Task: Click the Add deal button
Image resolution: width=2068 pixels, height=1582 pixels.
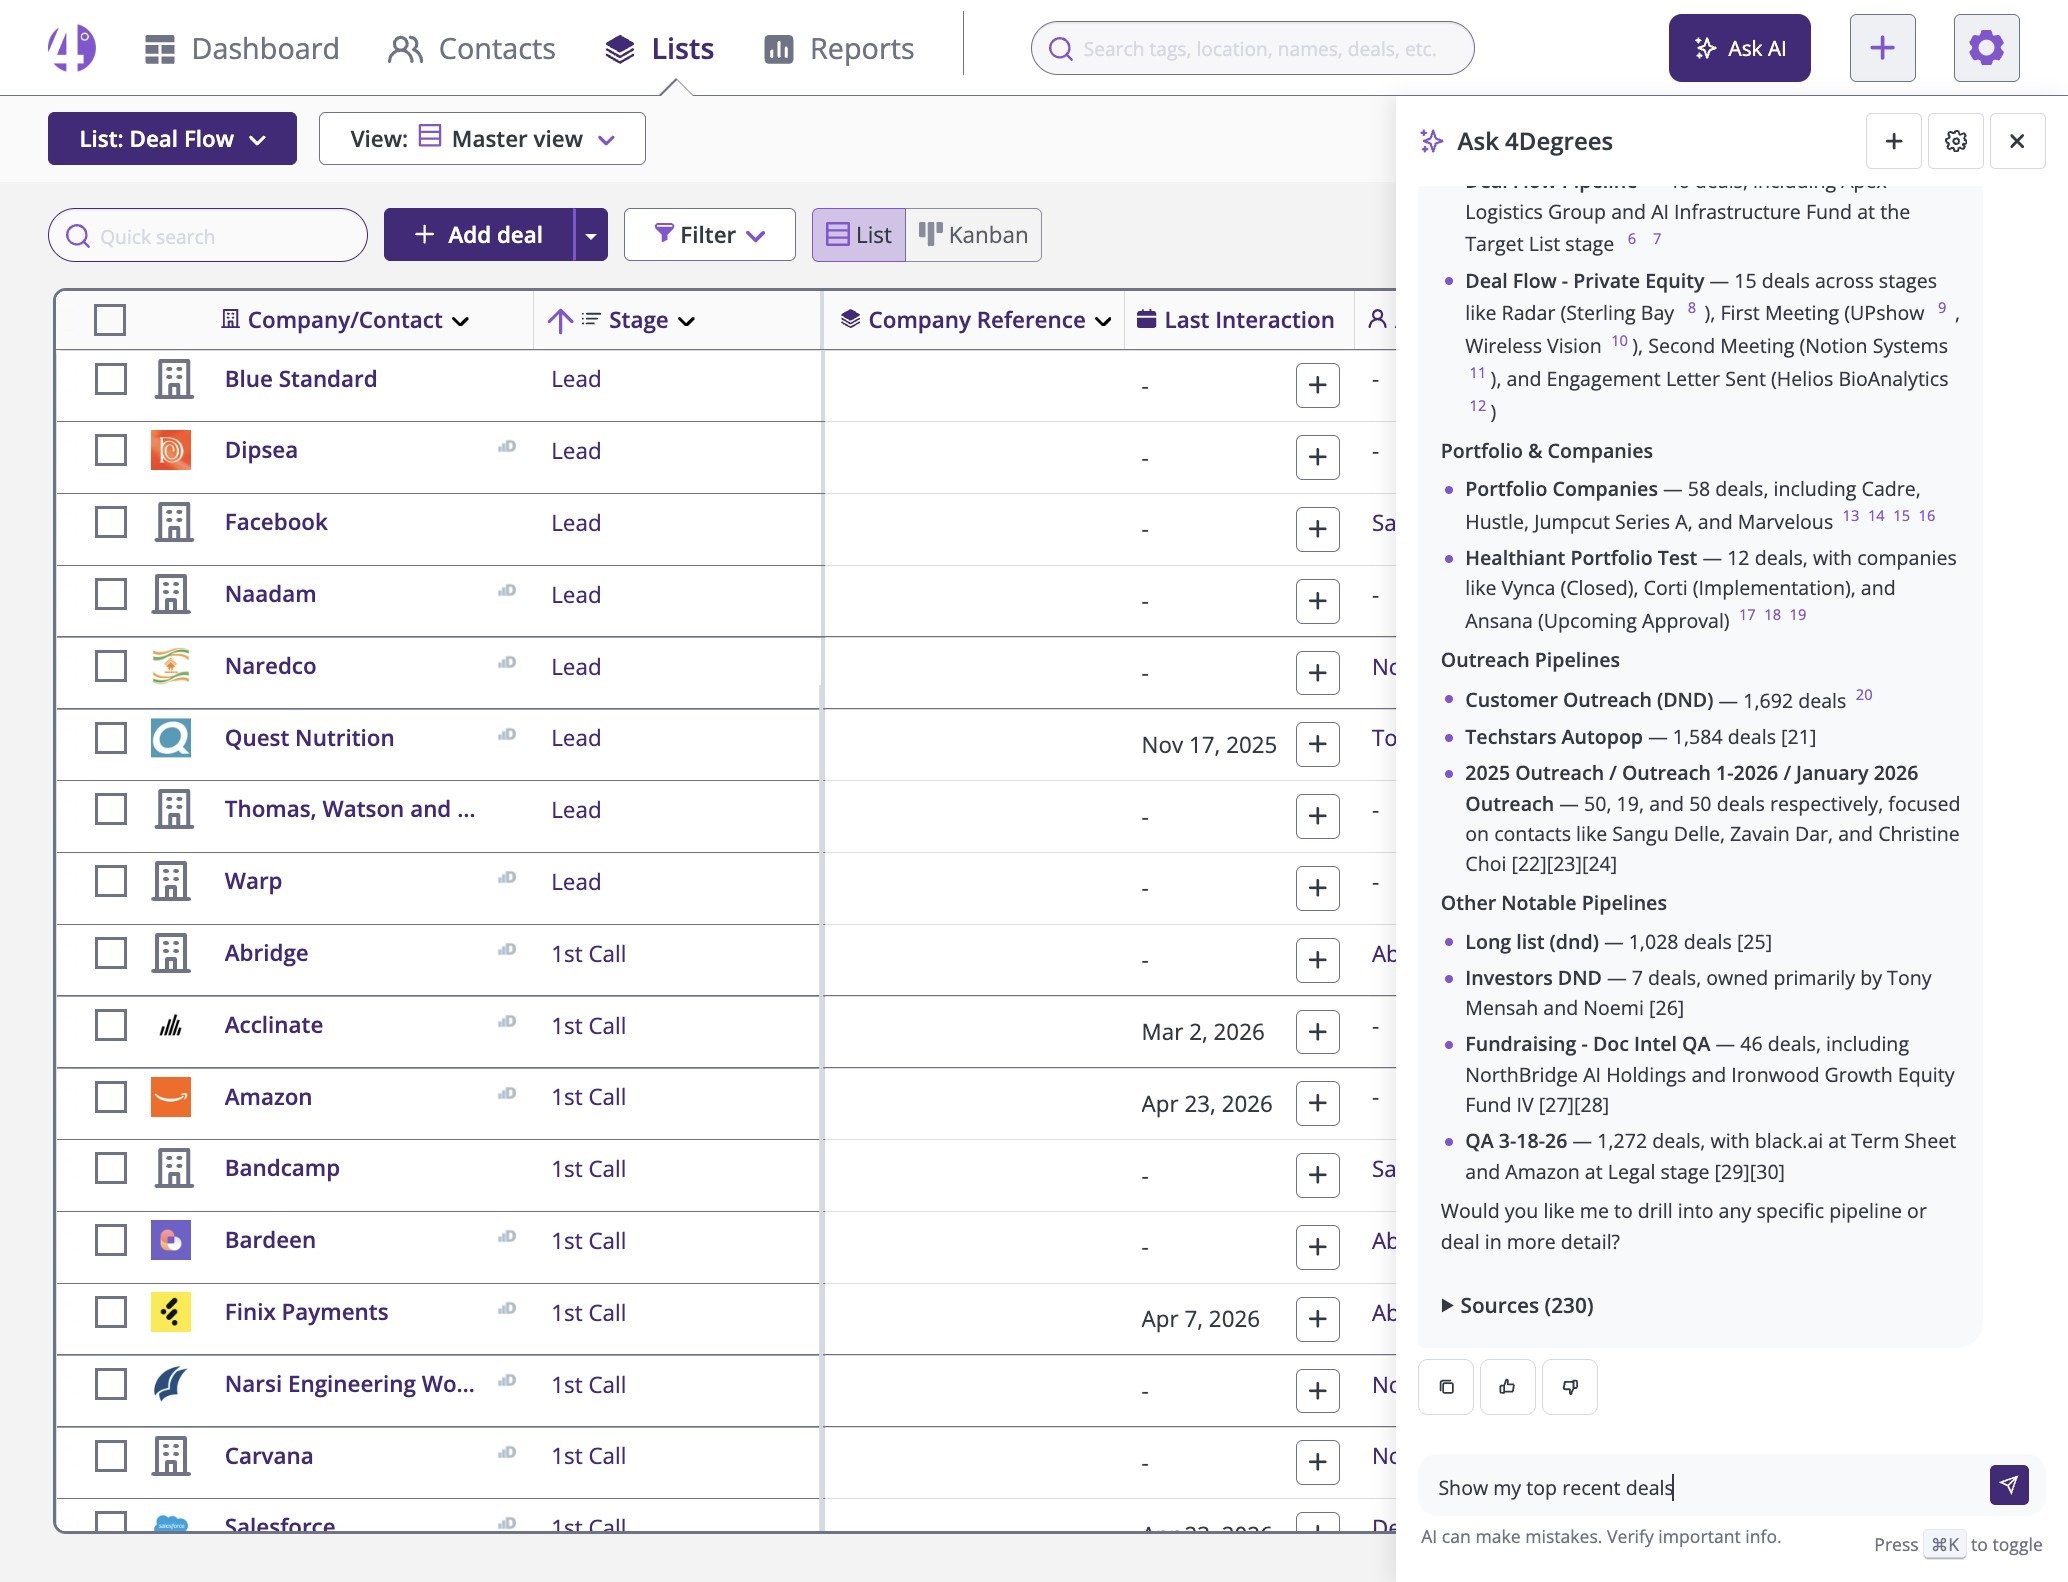Action: click(479, 235)
